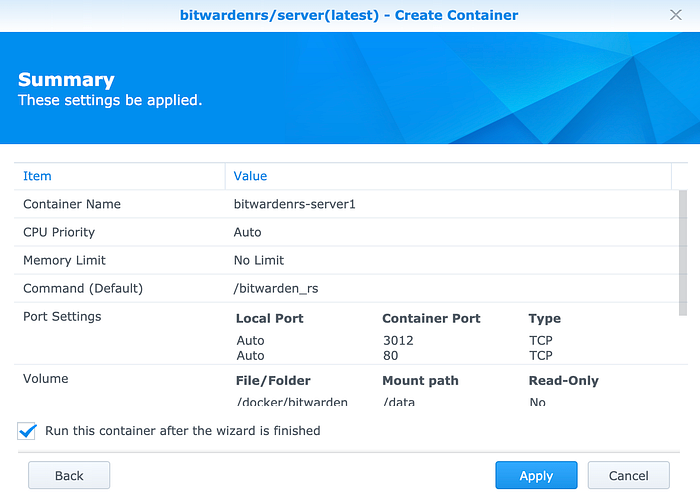The image size is (700, 496).
Task: Select container port 80
Action: [x=391, y=356]
